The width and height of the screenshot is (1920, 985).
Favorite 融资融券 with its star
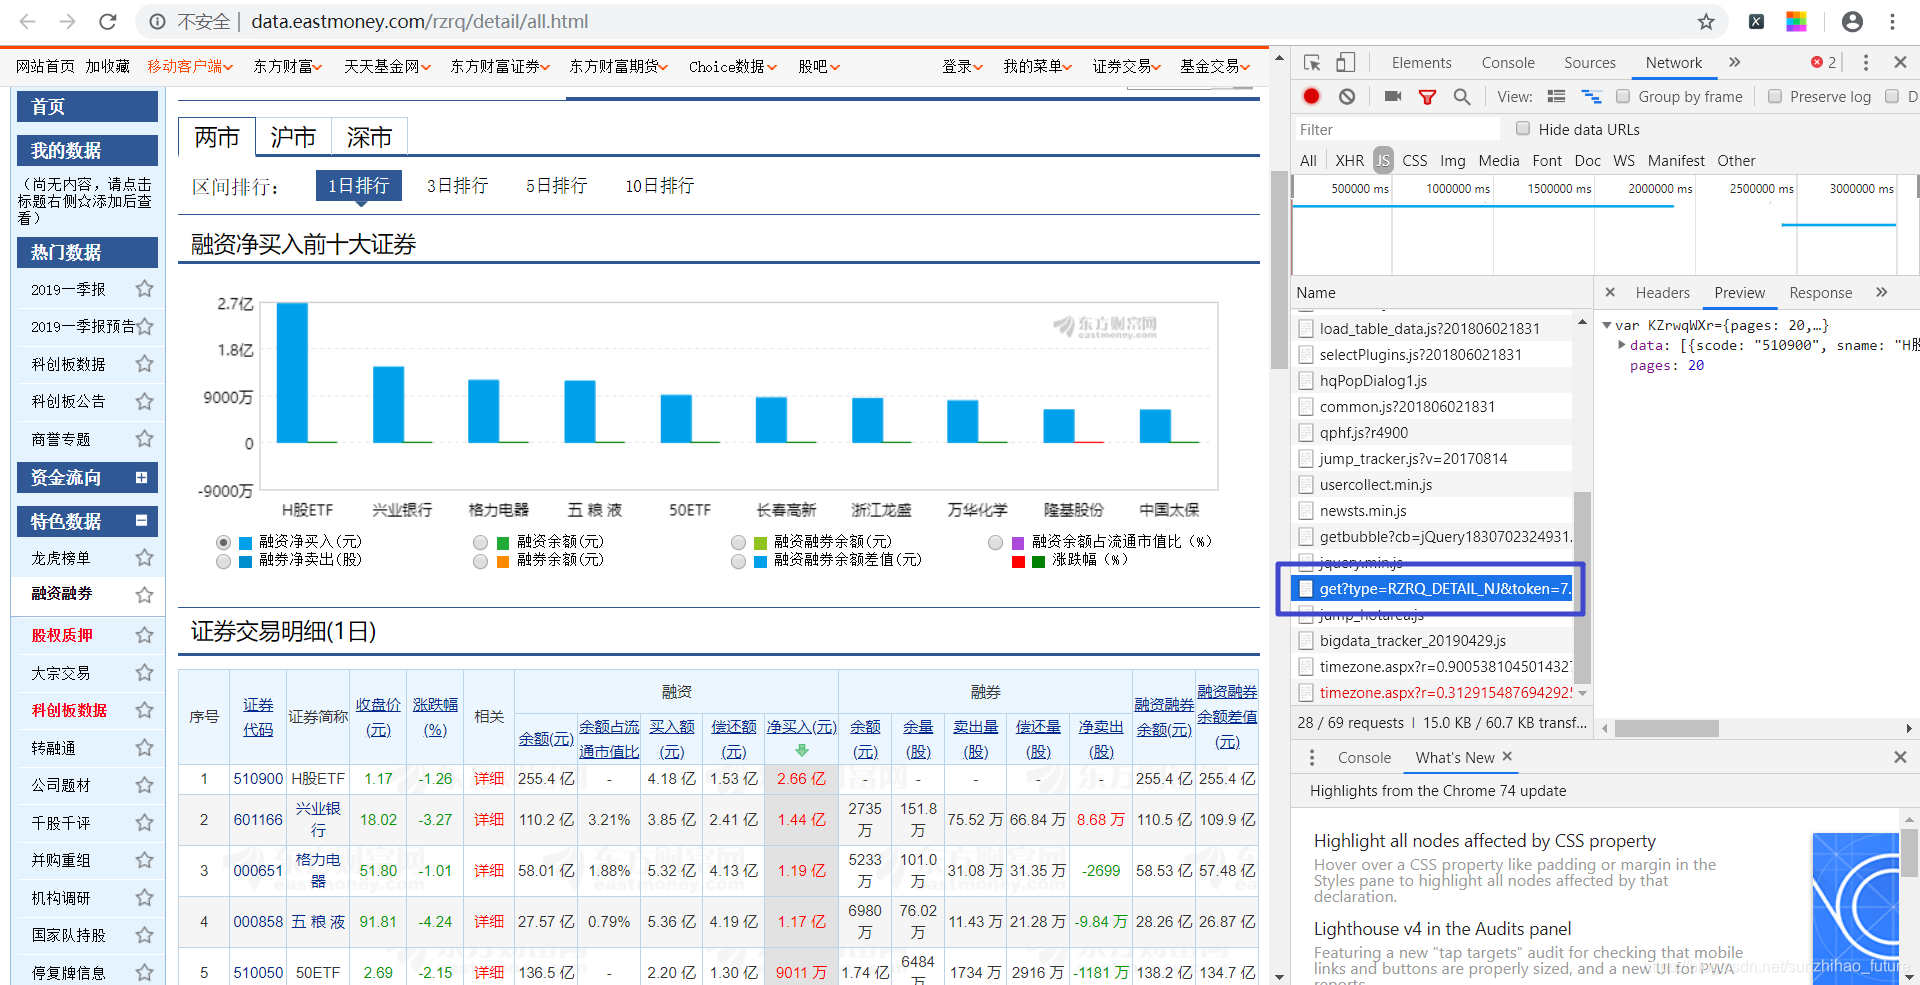click(145, 595)
